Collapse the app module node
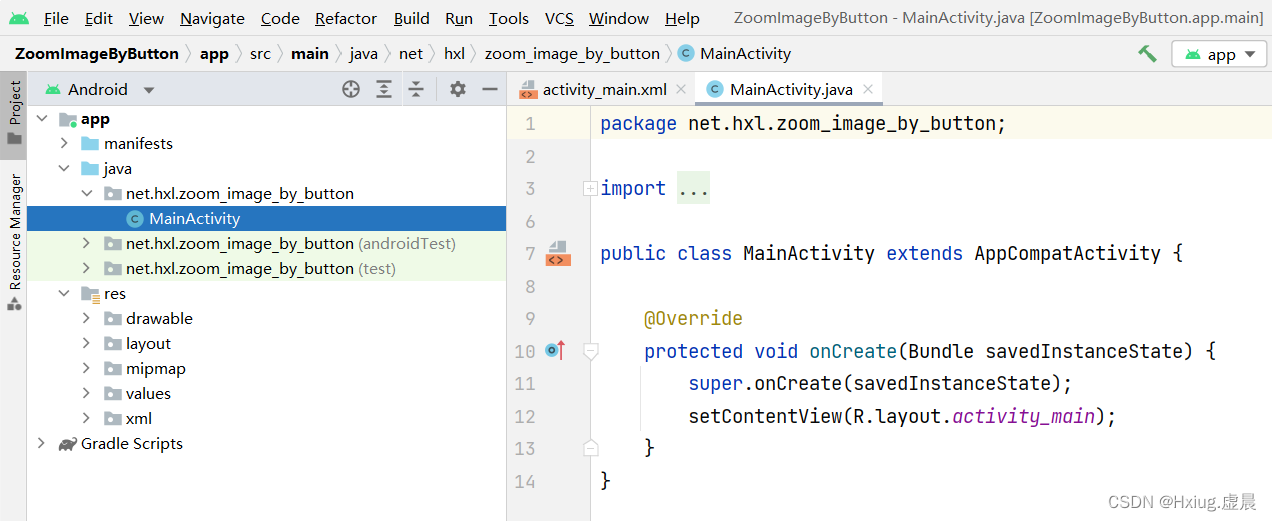This screenshot has height=521, width=1272. click(x=41, y=119)
